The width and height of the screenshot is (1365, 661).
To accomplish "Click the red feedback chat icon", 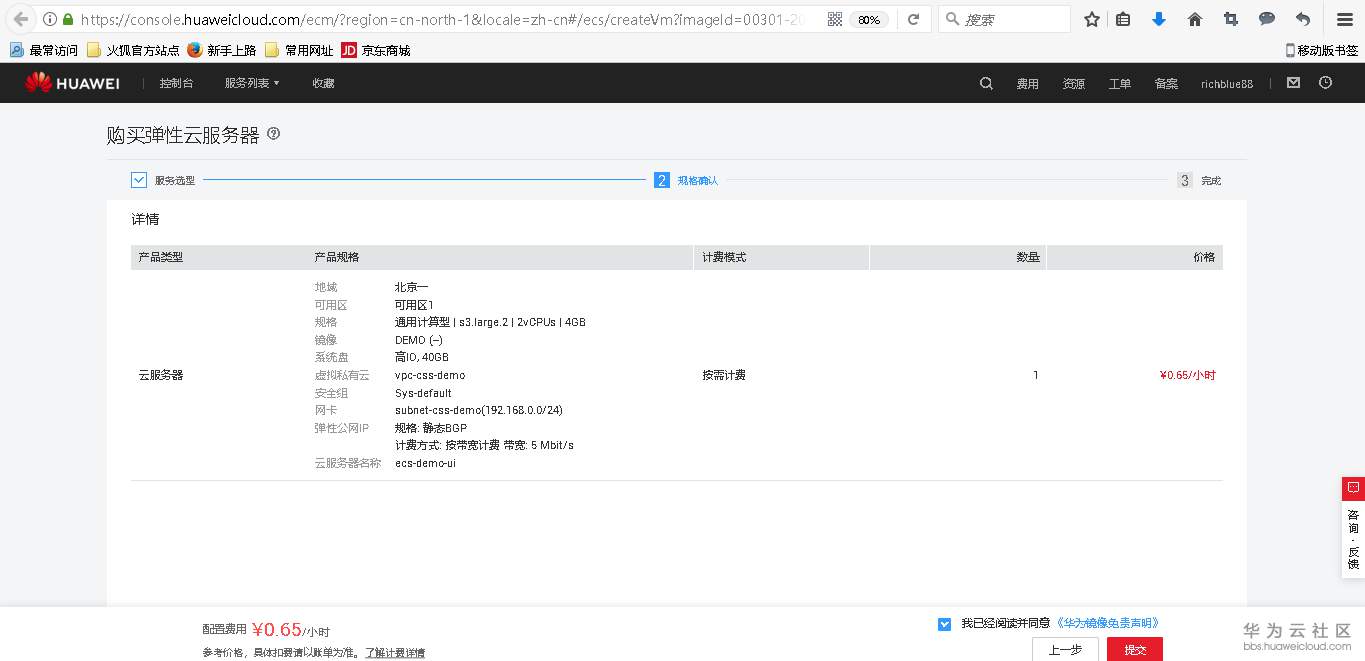I will pos(1353,488).
